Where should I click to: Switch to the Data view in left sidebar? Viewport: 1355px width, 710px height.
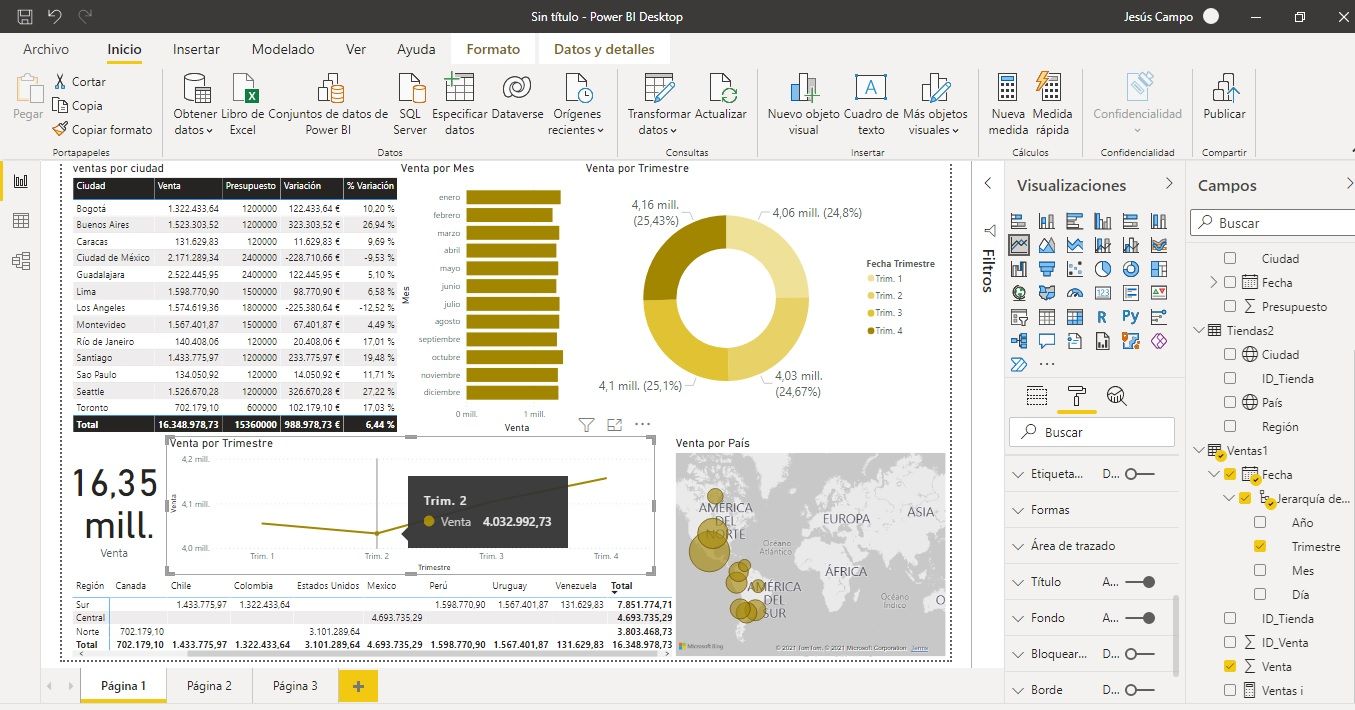coord(20,221)
